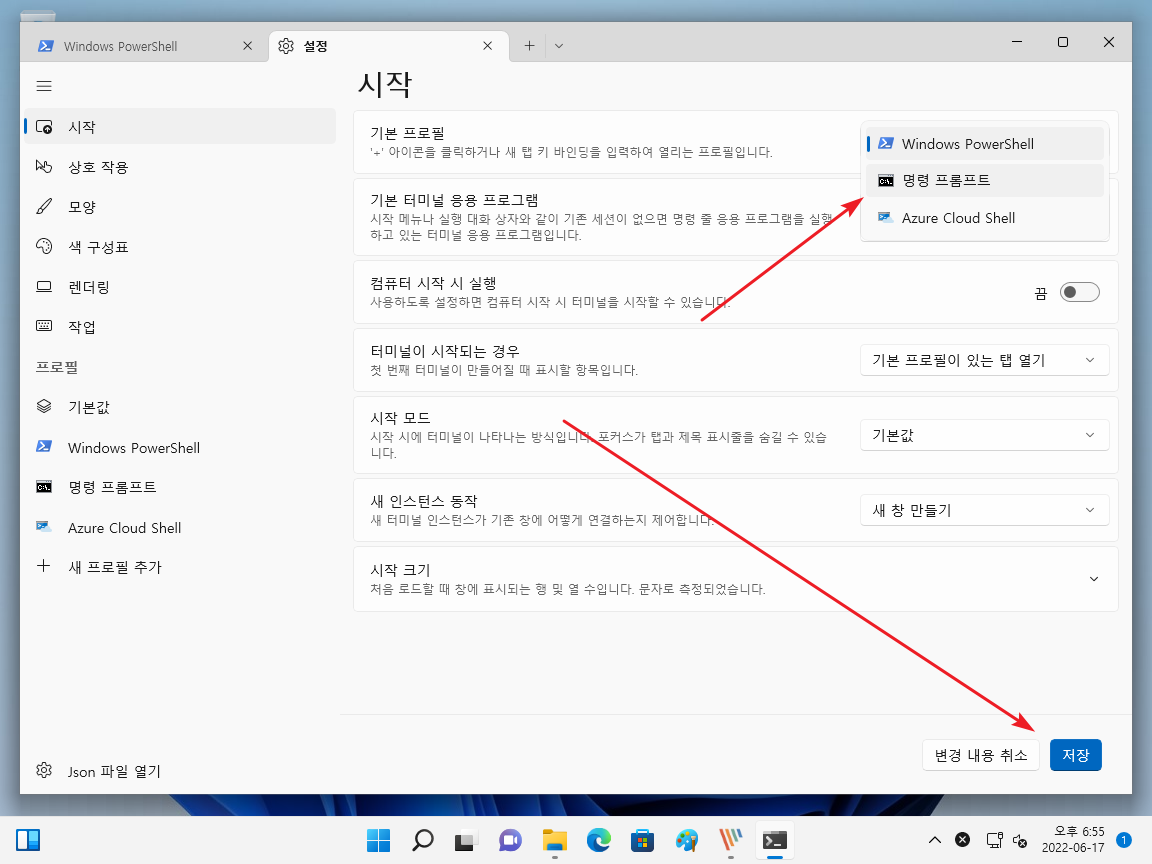The height and width of the screenshot is (864, 1152).
Task: Minimize the Terminal window
Action: point(1017,43)
